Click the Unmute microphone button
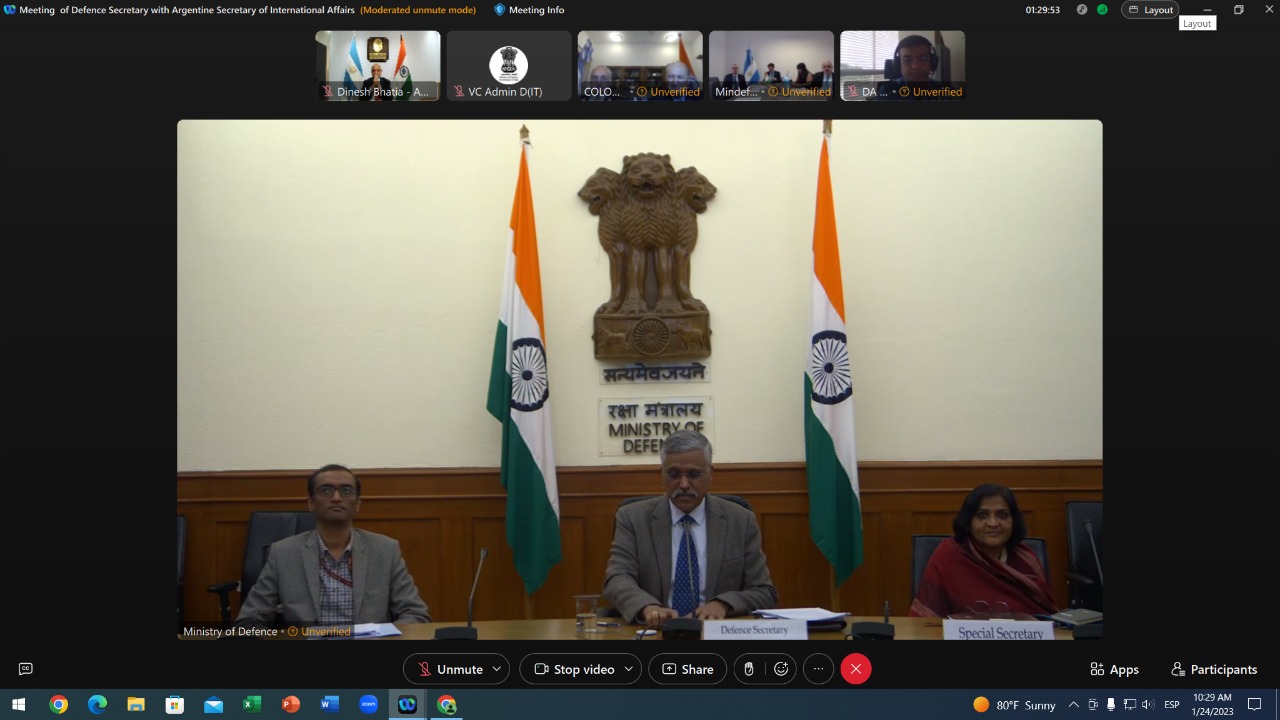 449,669
